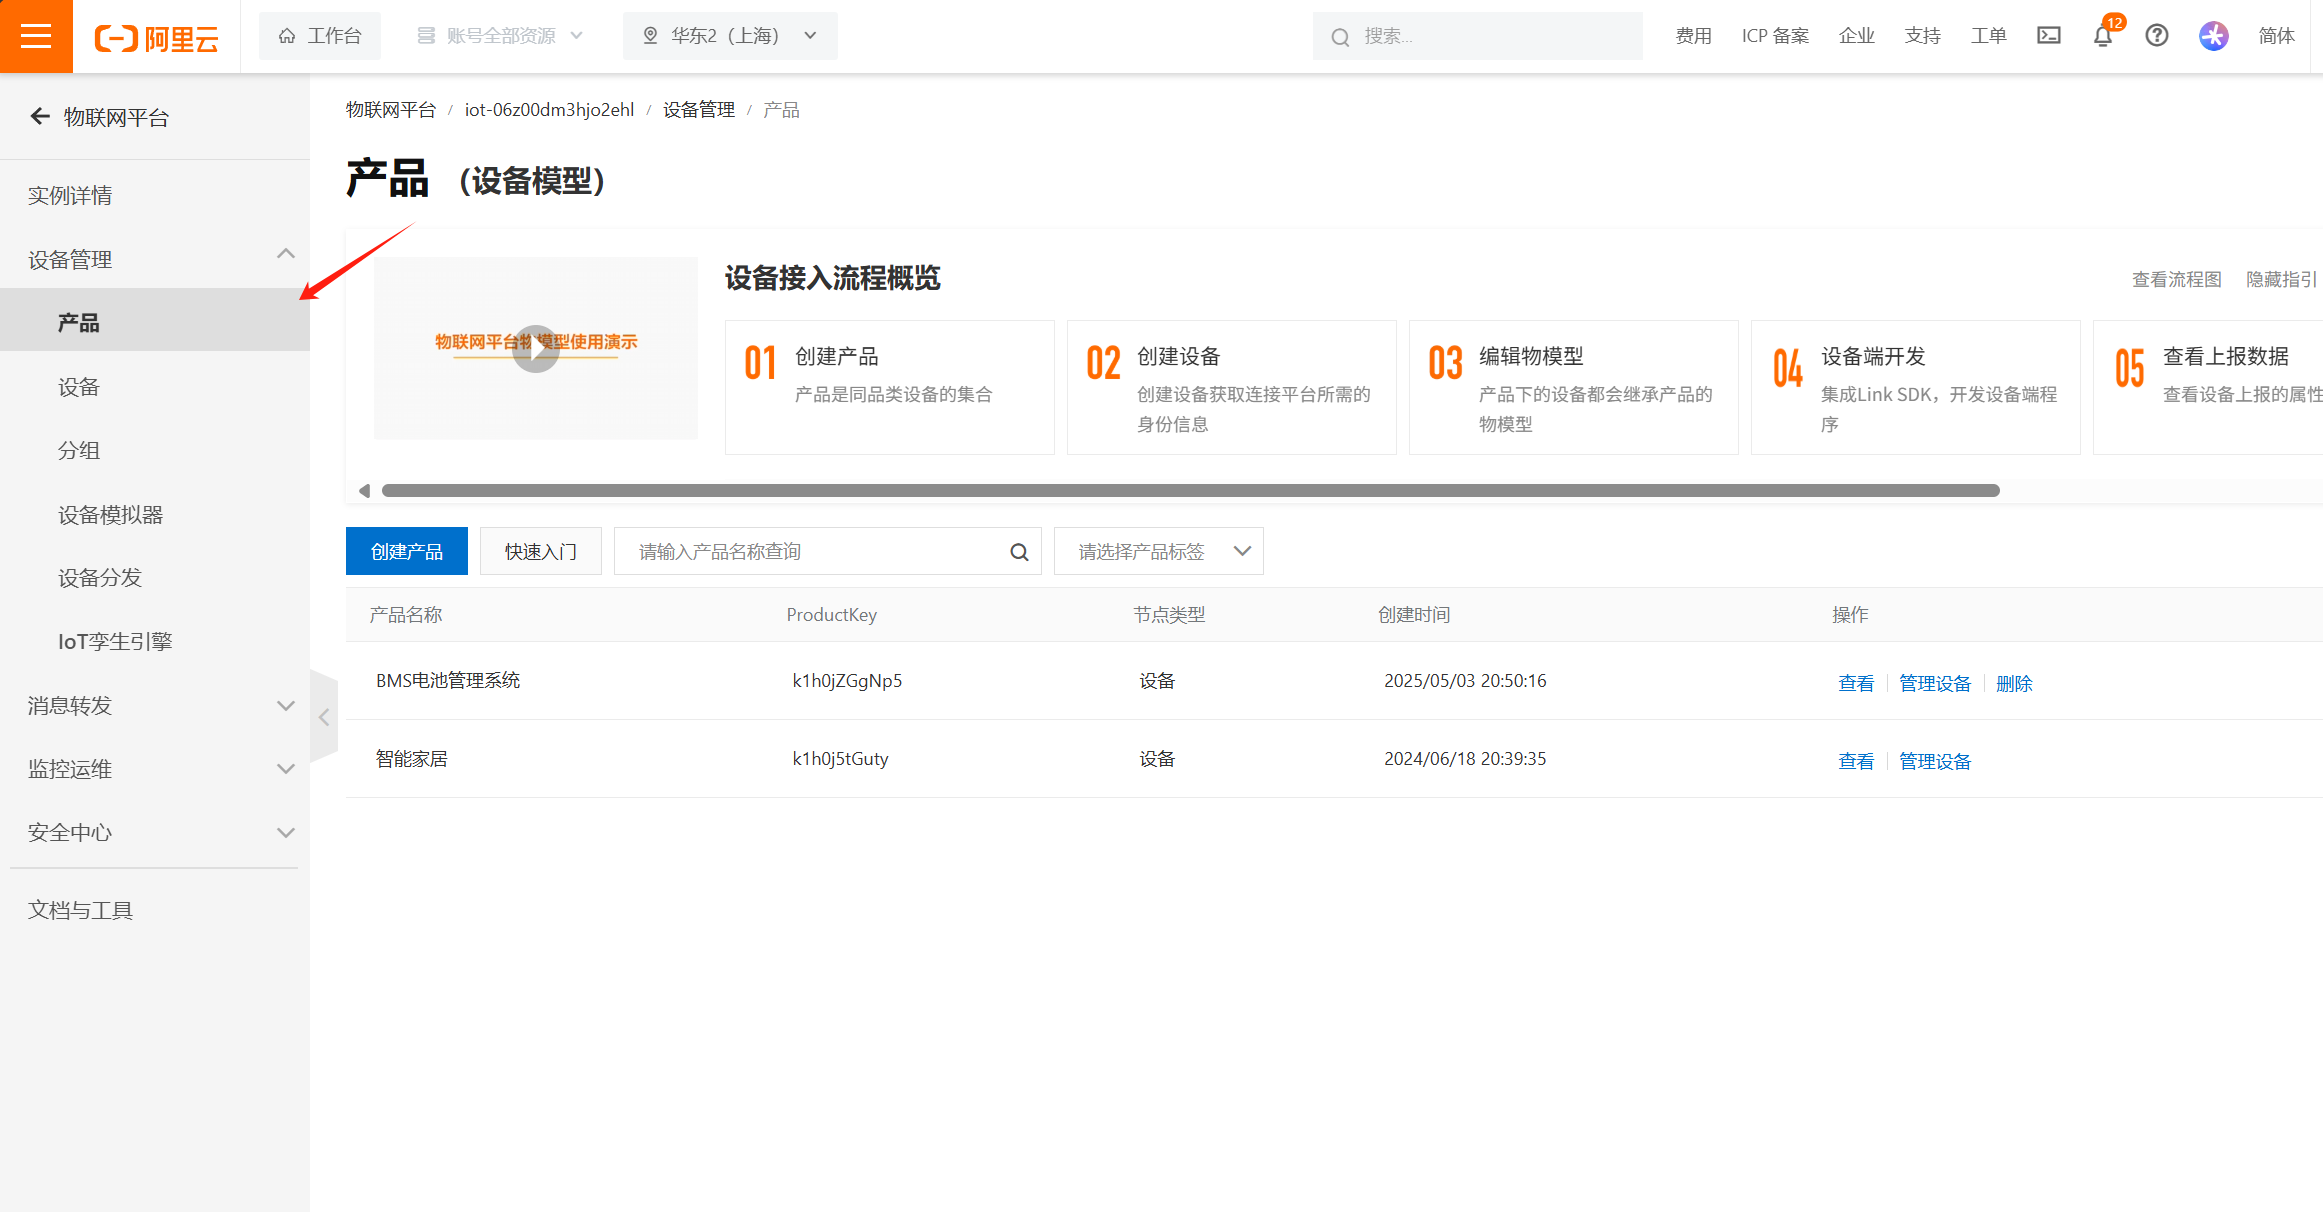Open Cloud Shell terminal icon
2323x1212 pixels.
point(2048,36)
